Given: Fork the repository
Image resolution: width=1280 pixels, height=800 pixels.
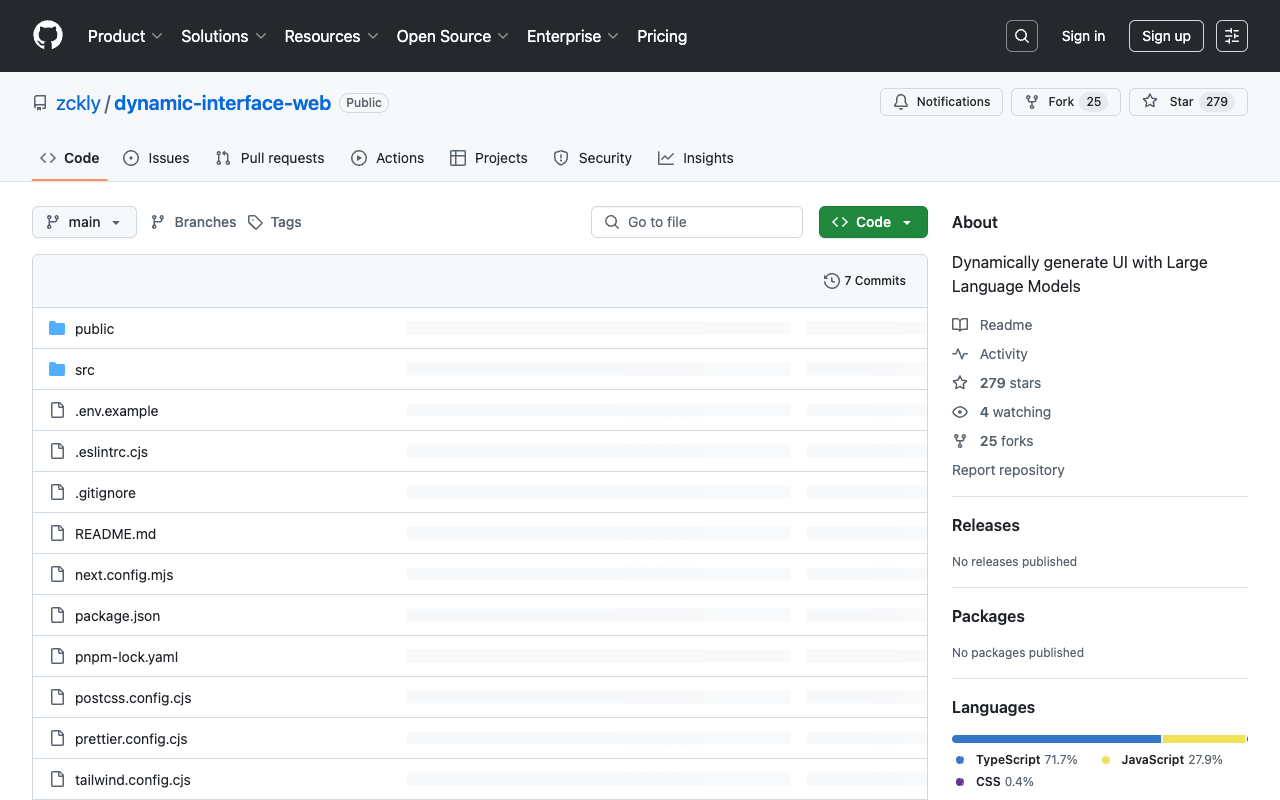Looking at the screenshot, I should pyautogui.click(x=1066, y=102).
